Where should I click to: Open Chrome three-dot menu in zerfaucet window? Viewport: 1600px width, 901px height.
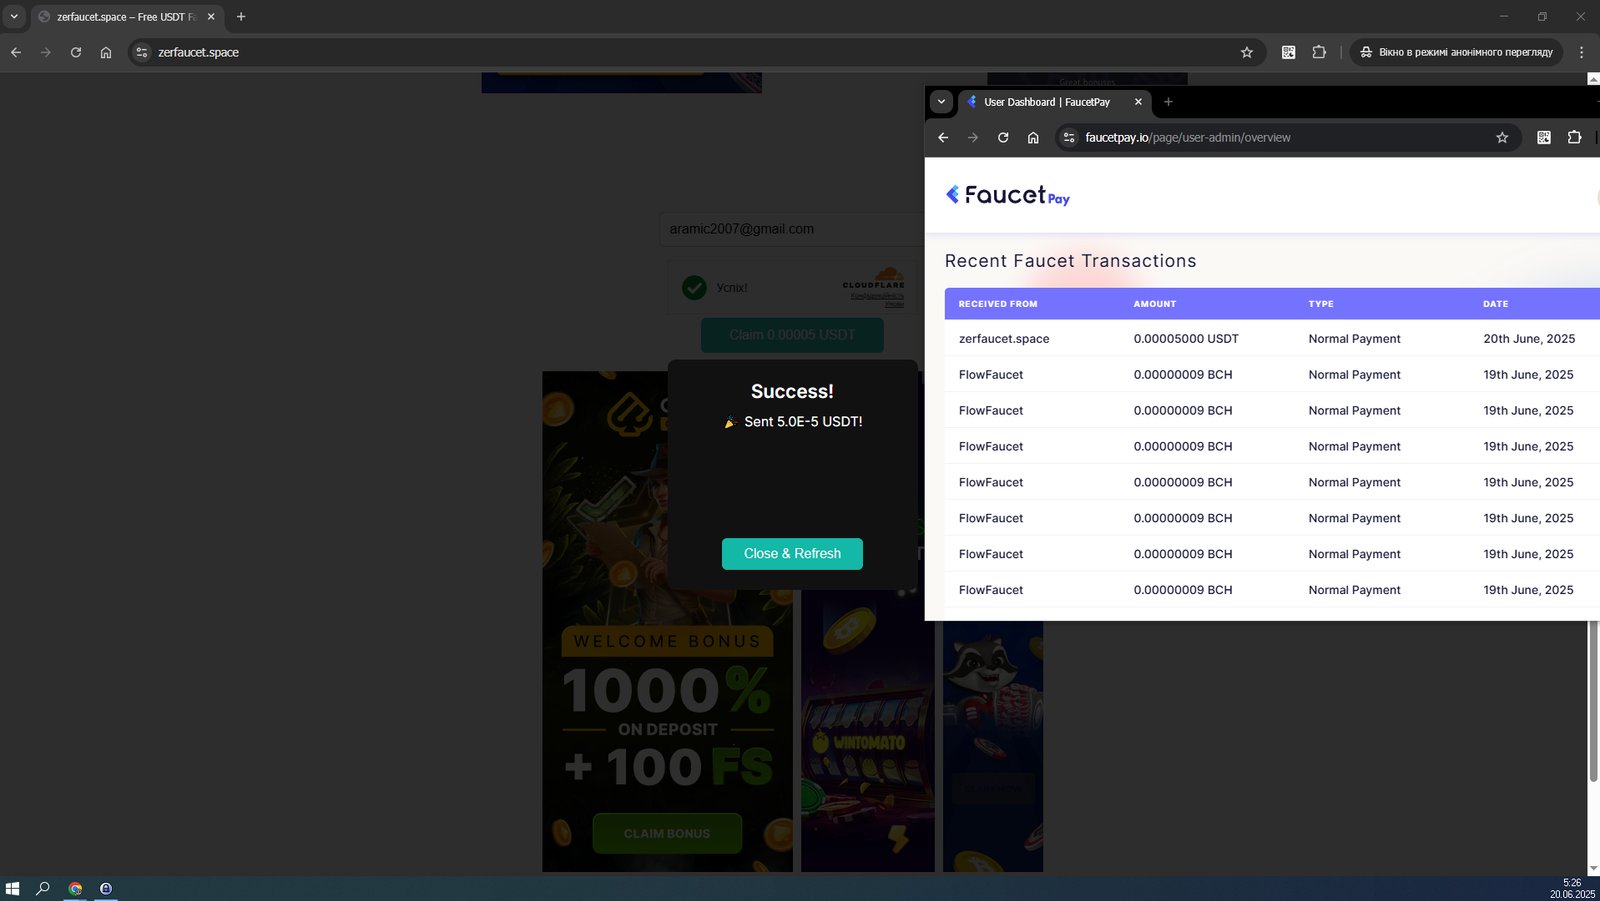click(x=1581, y=52)
